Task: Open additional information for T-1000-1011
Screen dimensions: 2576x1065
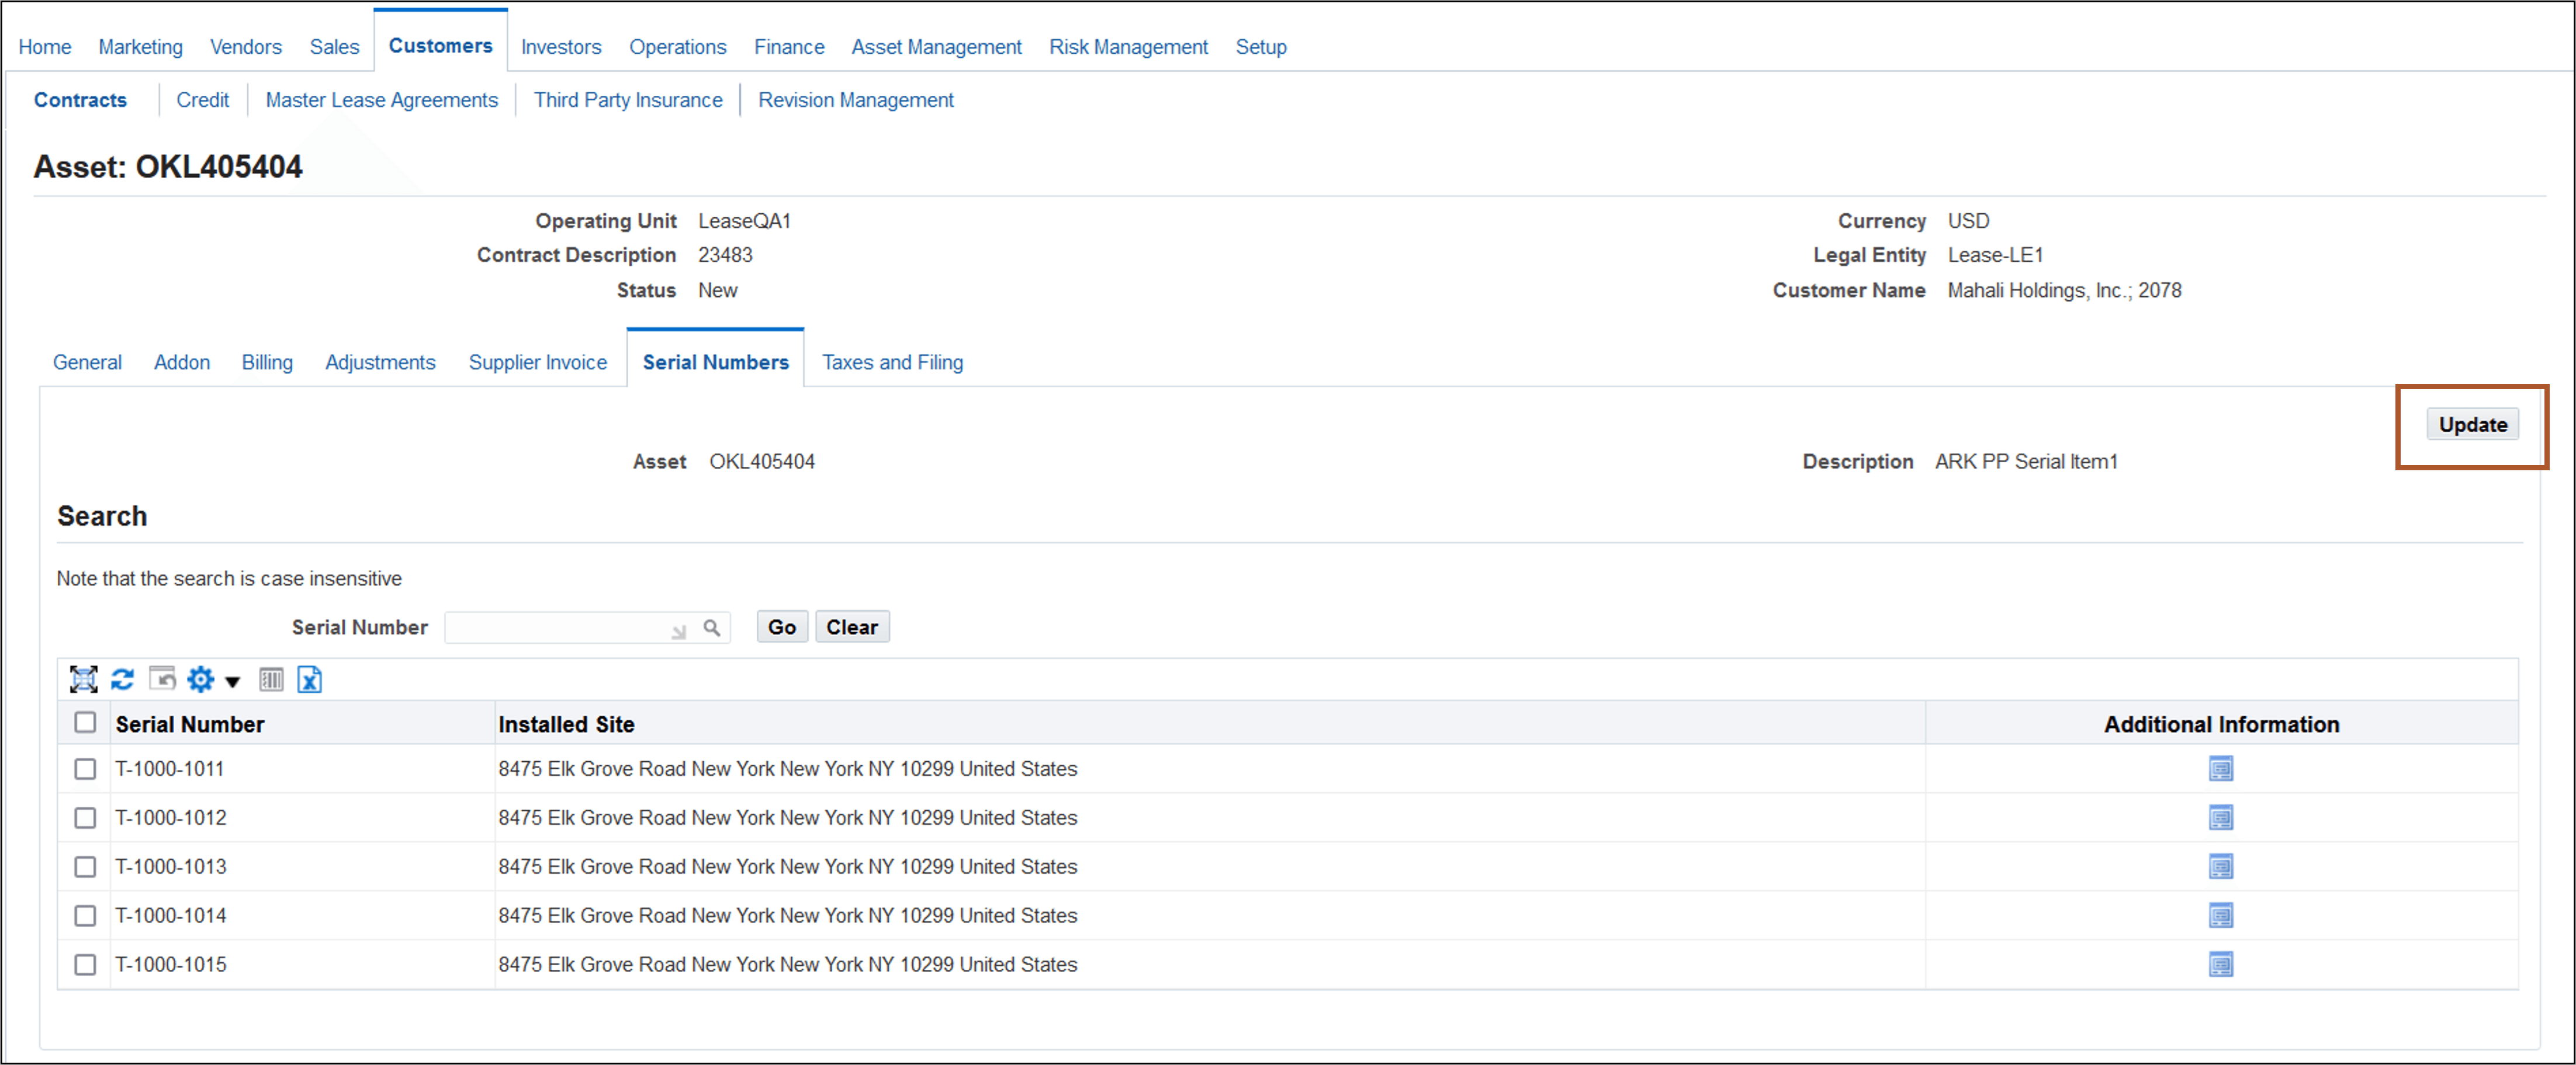Action: 2220,769
